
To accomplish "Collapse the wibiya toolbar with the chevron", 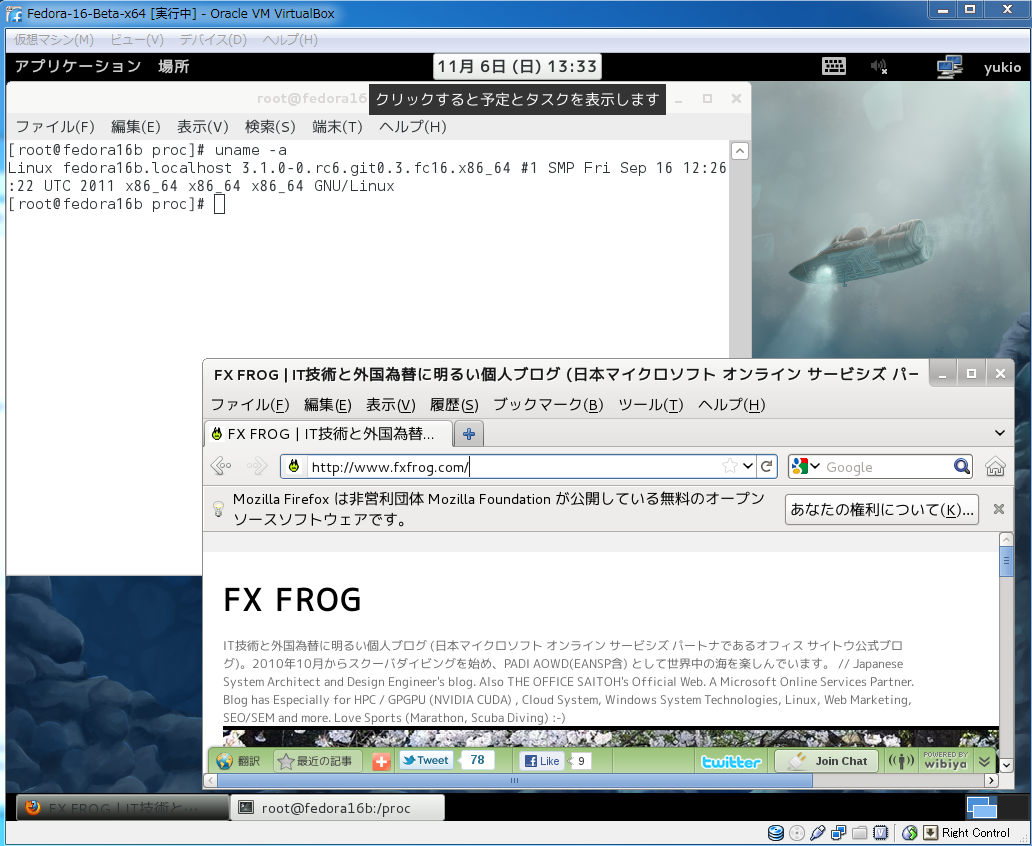I will coord(984,761).
